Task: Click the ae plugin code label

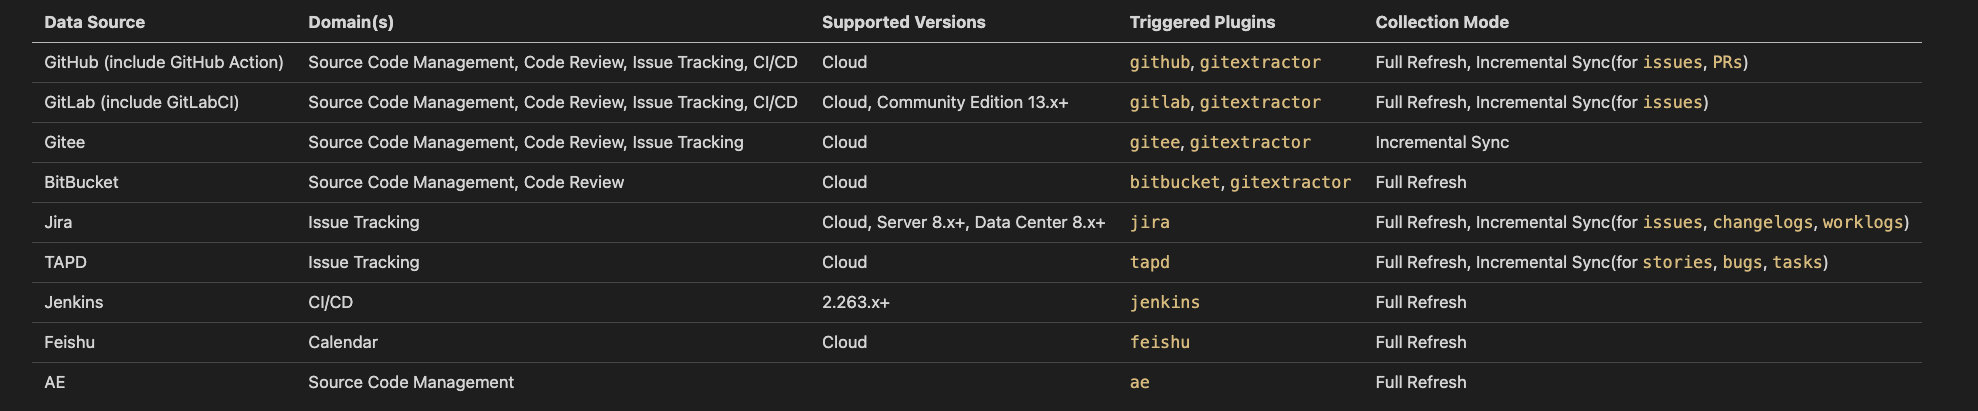Action: [1139, 382]
